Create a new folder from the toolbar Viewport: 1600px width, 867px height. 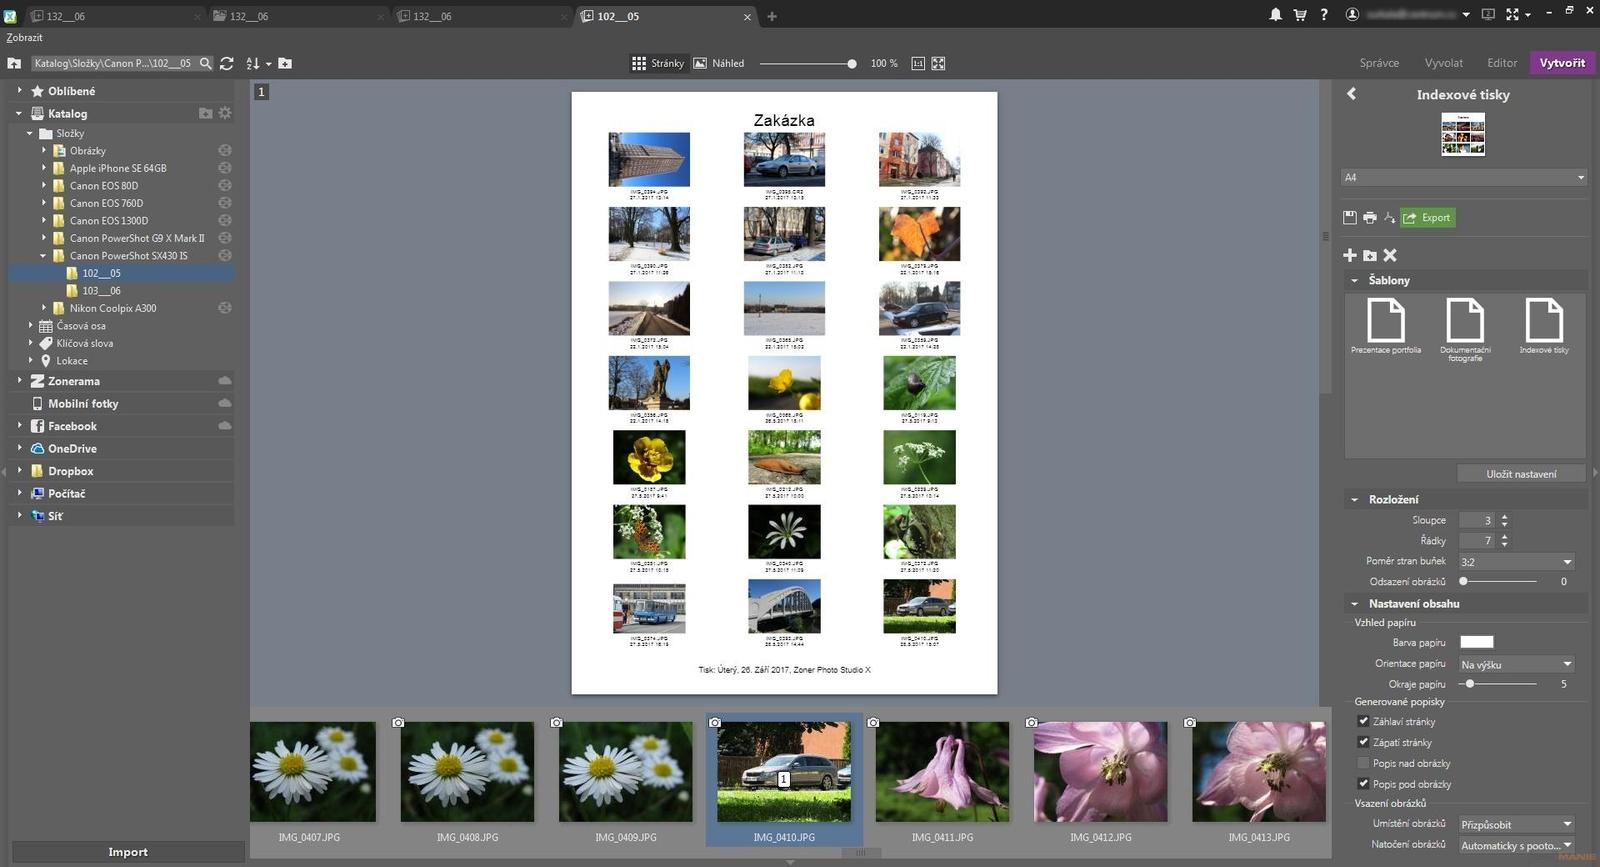tap(285, 63)
